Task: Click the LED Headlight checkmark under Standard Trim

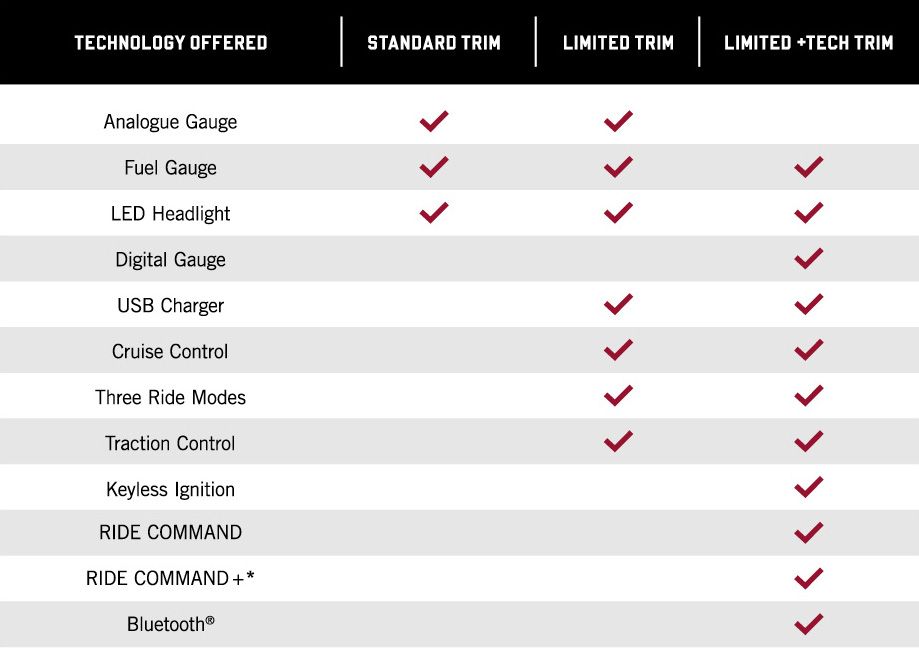Action: coord(434,213)
